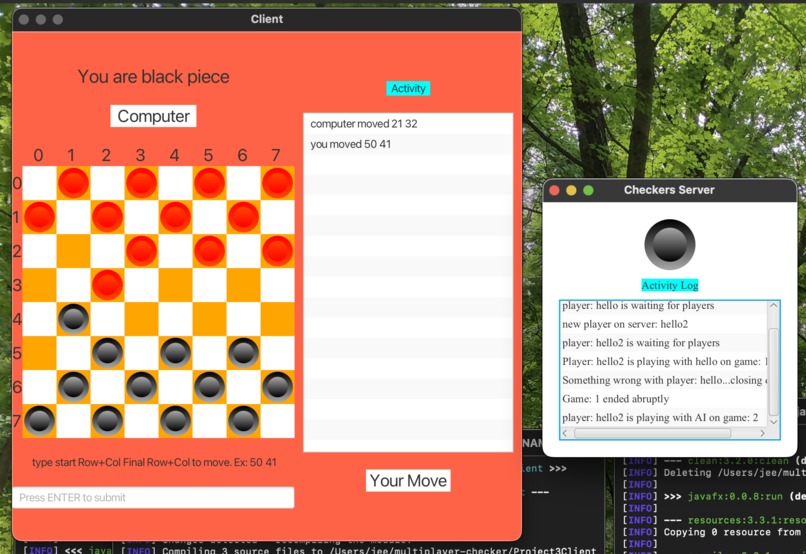Click the red piece at row 1 column 4

click(175, 217)
